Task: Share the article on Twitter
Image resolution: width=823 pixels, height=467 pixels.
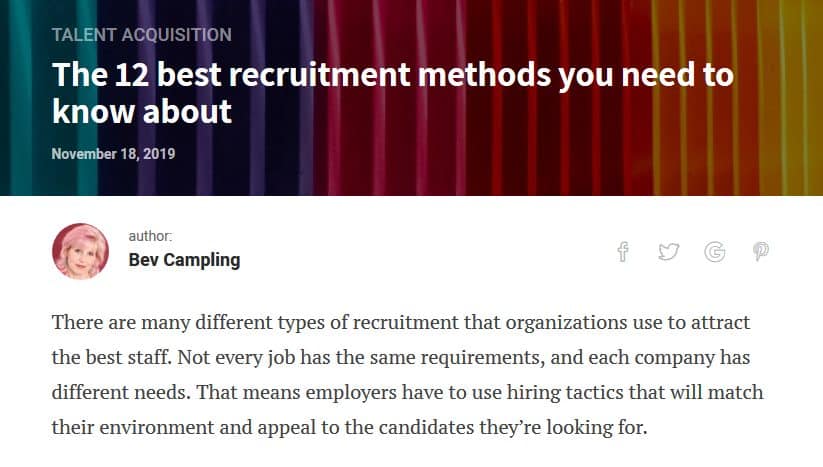Action: pos(668,252)
